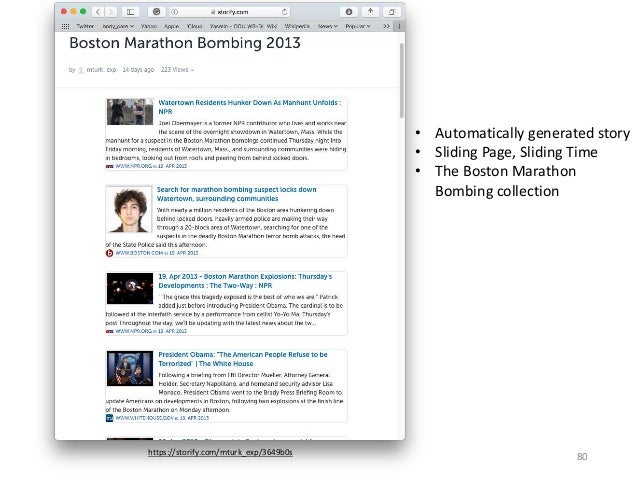The height and width of the screenshot is (479, 638).
Task: Zoom Safari with the green button
Action: [x=83, y=11]
